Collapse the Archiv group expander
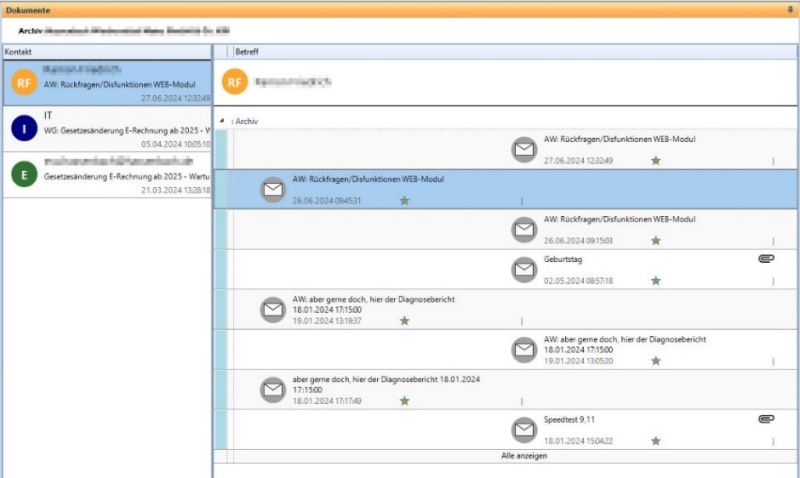 (221, 121)
